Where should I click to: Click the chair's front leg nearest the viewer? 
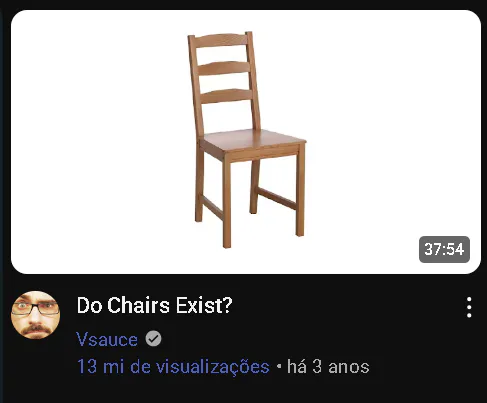(227, 202)
